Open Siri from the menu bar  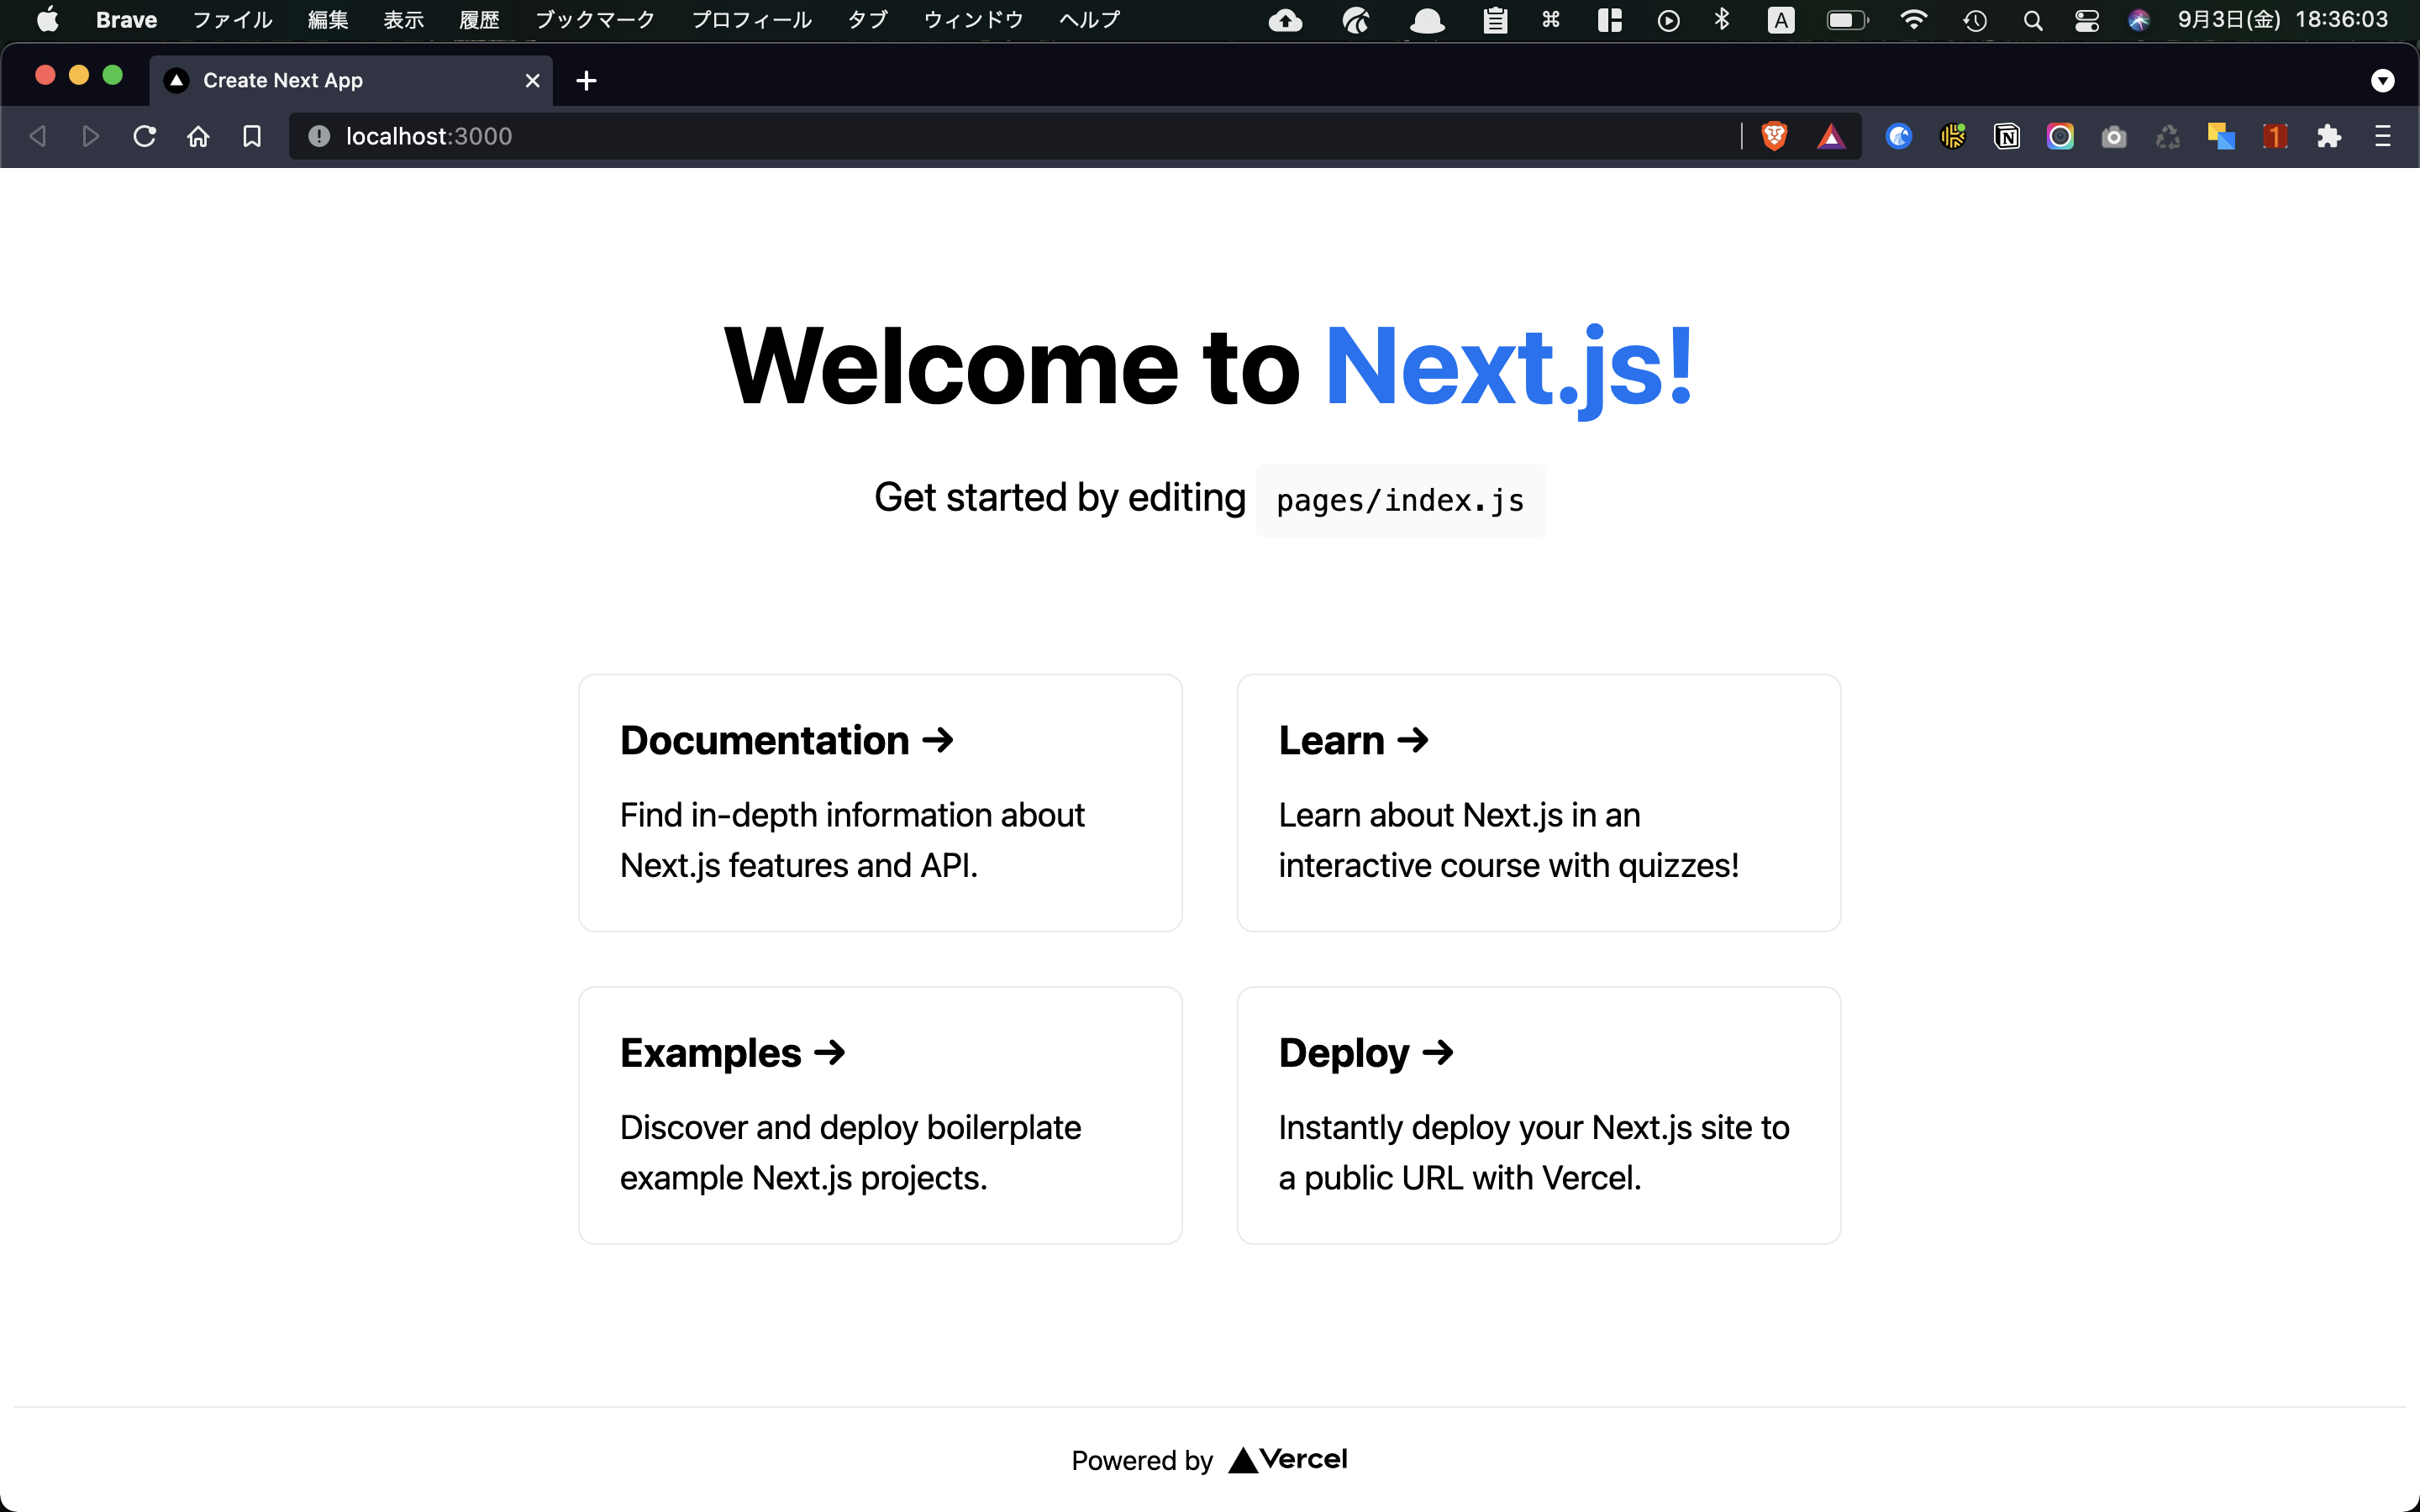[2139, 20]
